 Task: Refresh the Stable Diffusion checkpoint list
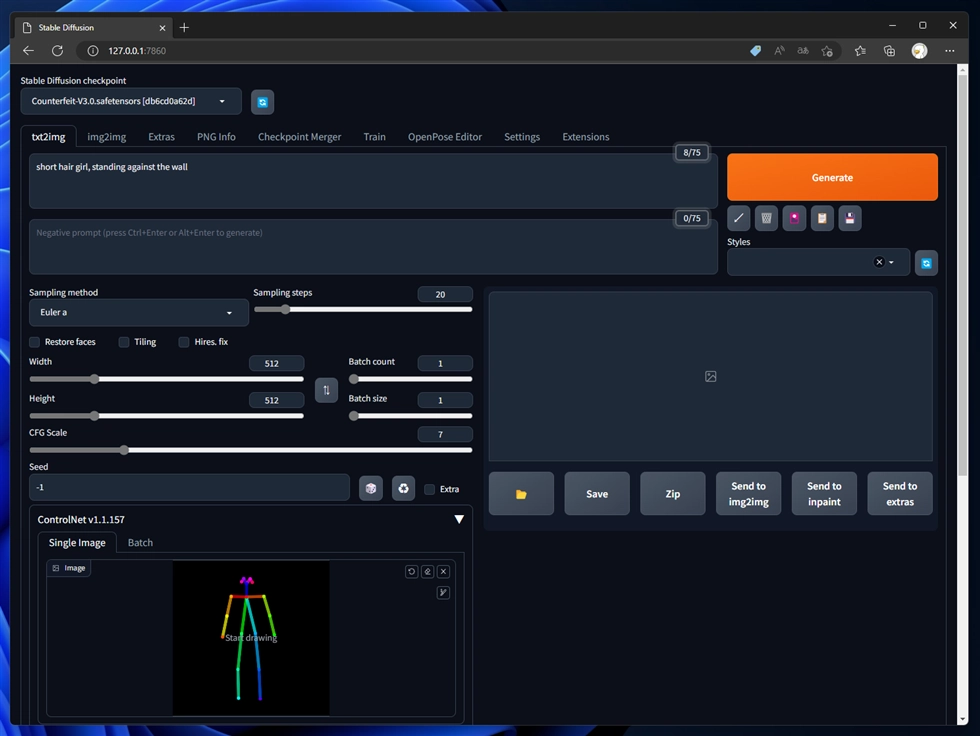pos(262,101)
